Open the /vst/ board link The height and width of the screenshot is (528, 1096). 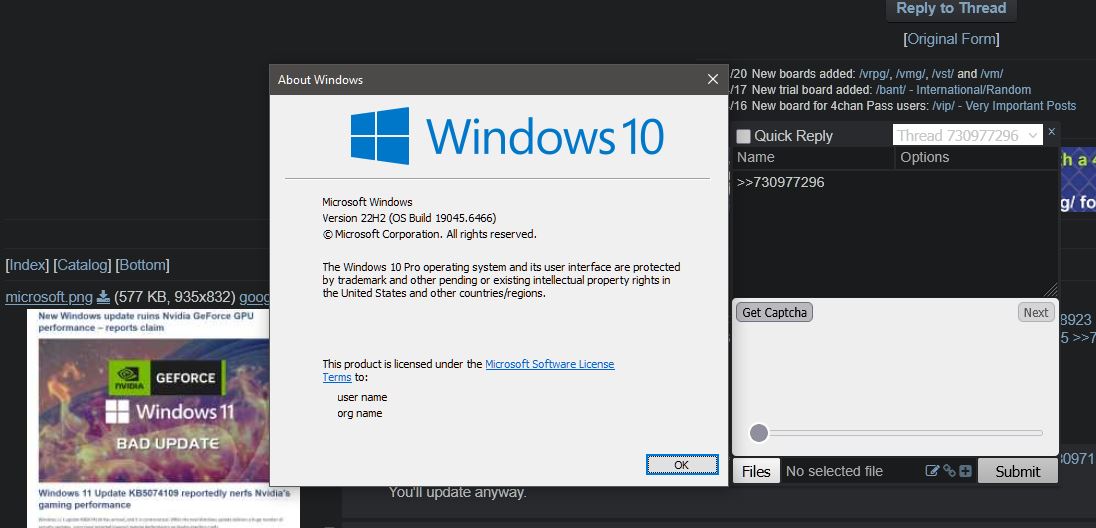tap(944, 73)
